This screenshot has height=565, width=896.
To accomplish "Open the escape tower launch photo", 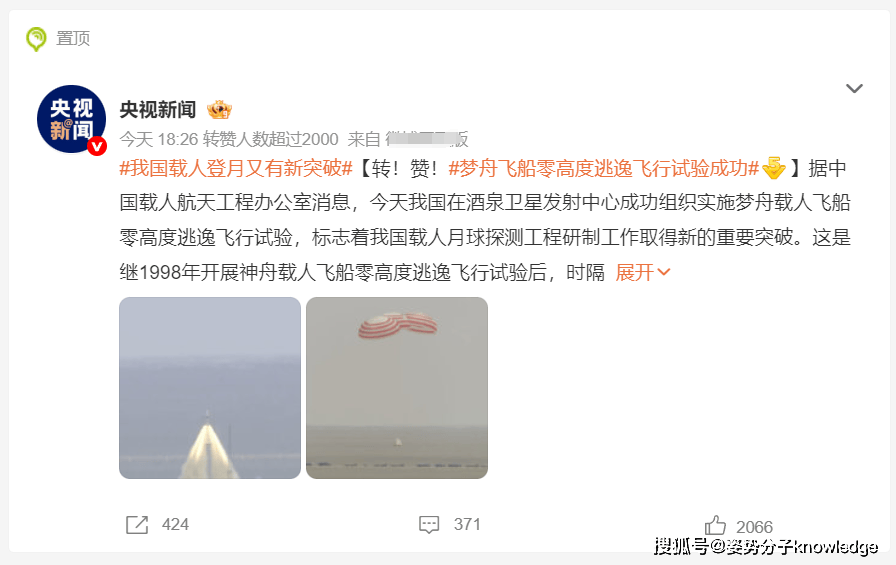I will pyautogui.click(x=210, y=388).
